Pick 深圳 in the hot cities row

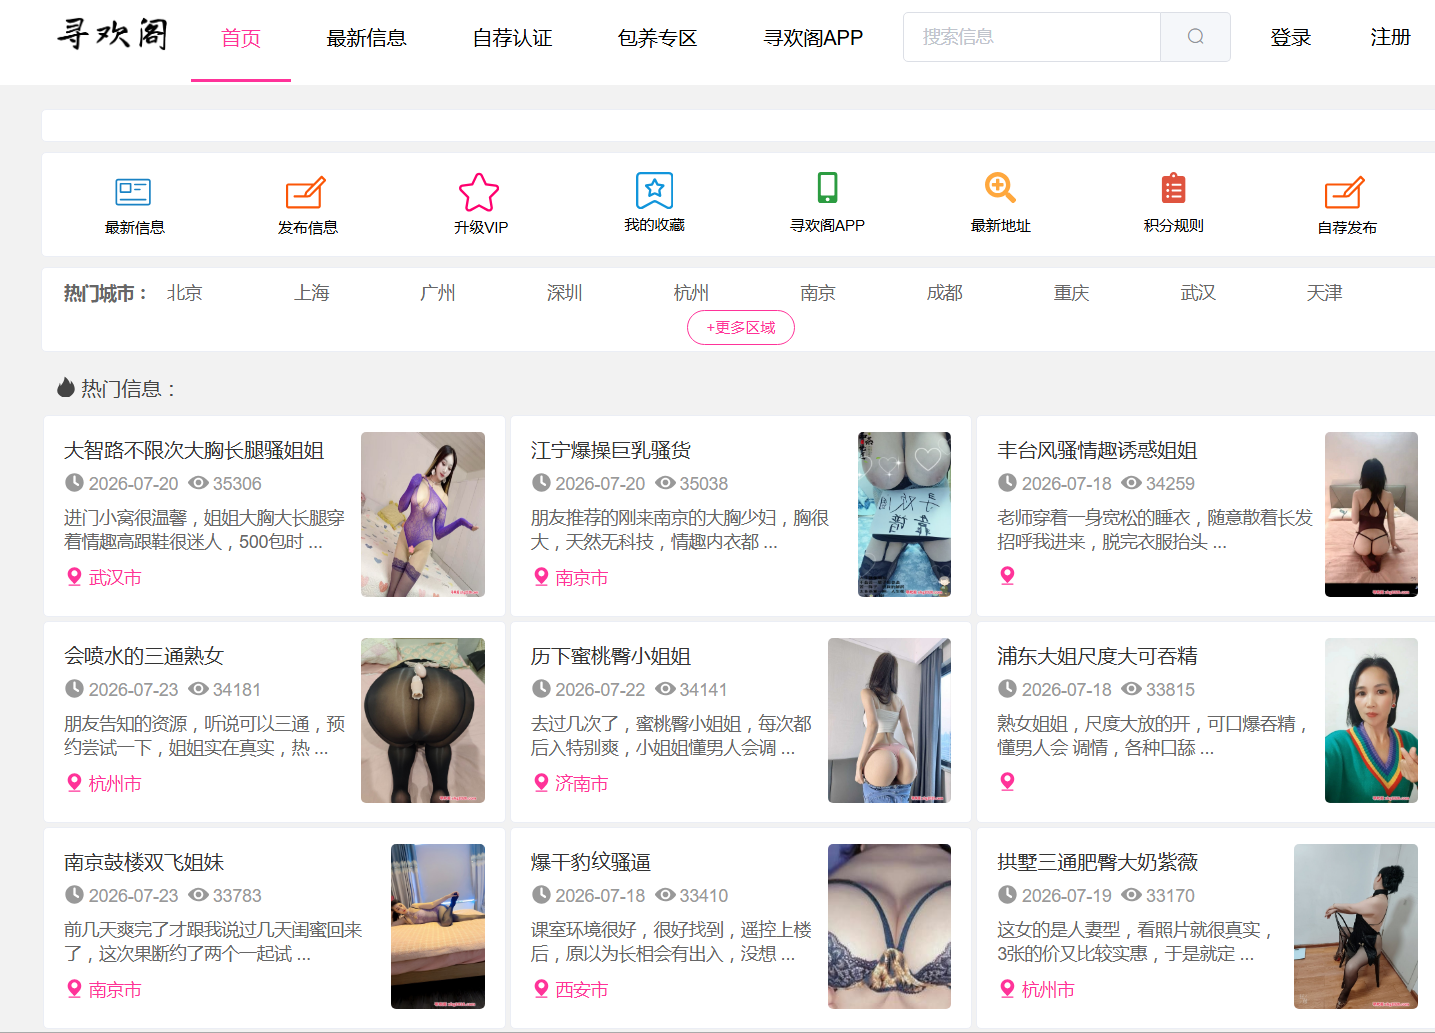[x=565, y=293]
